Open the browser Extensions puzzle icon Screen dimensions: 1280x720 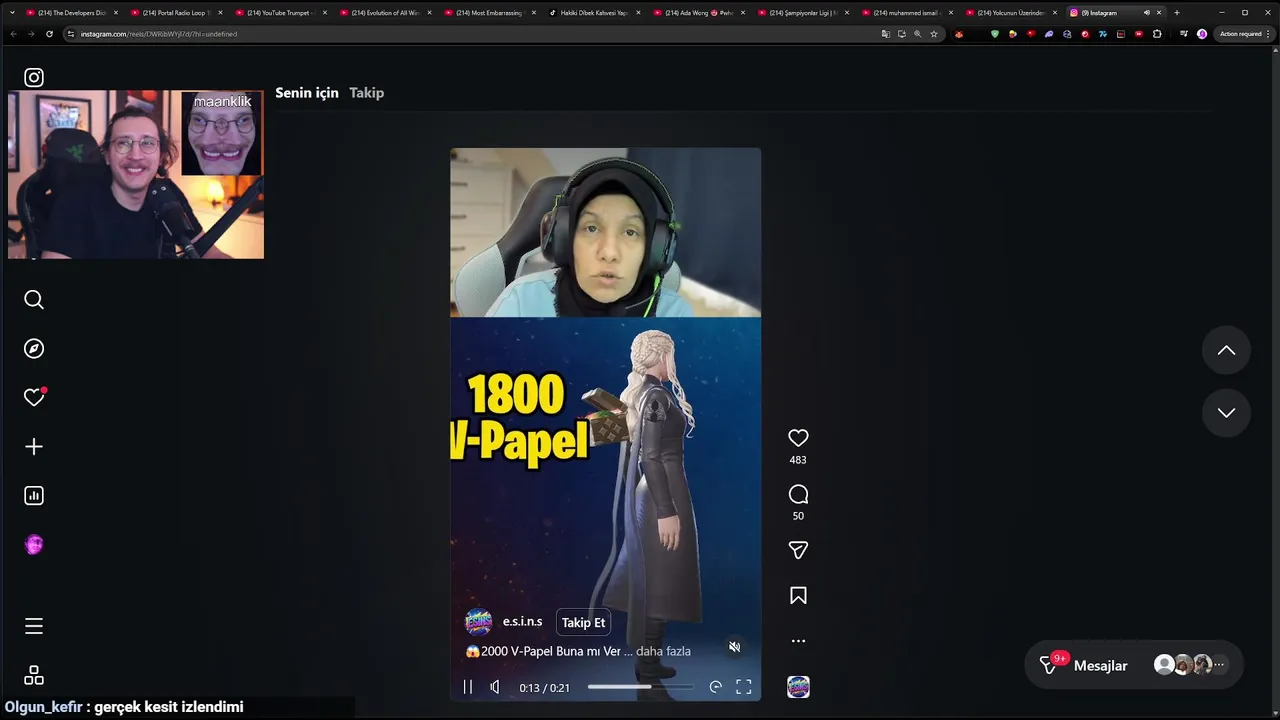tap(1157, 34)
